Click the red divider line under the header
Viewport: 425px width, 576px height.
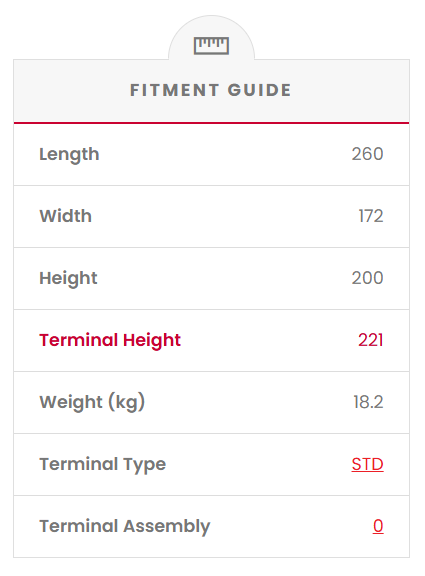pos(212,123)
